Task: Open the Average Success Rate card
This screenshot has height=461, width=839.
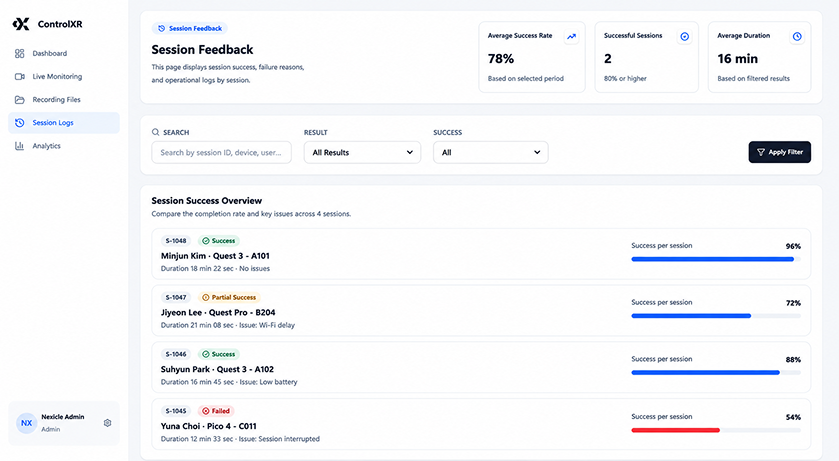Action: [532, 57]
